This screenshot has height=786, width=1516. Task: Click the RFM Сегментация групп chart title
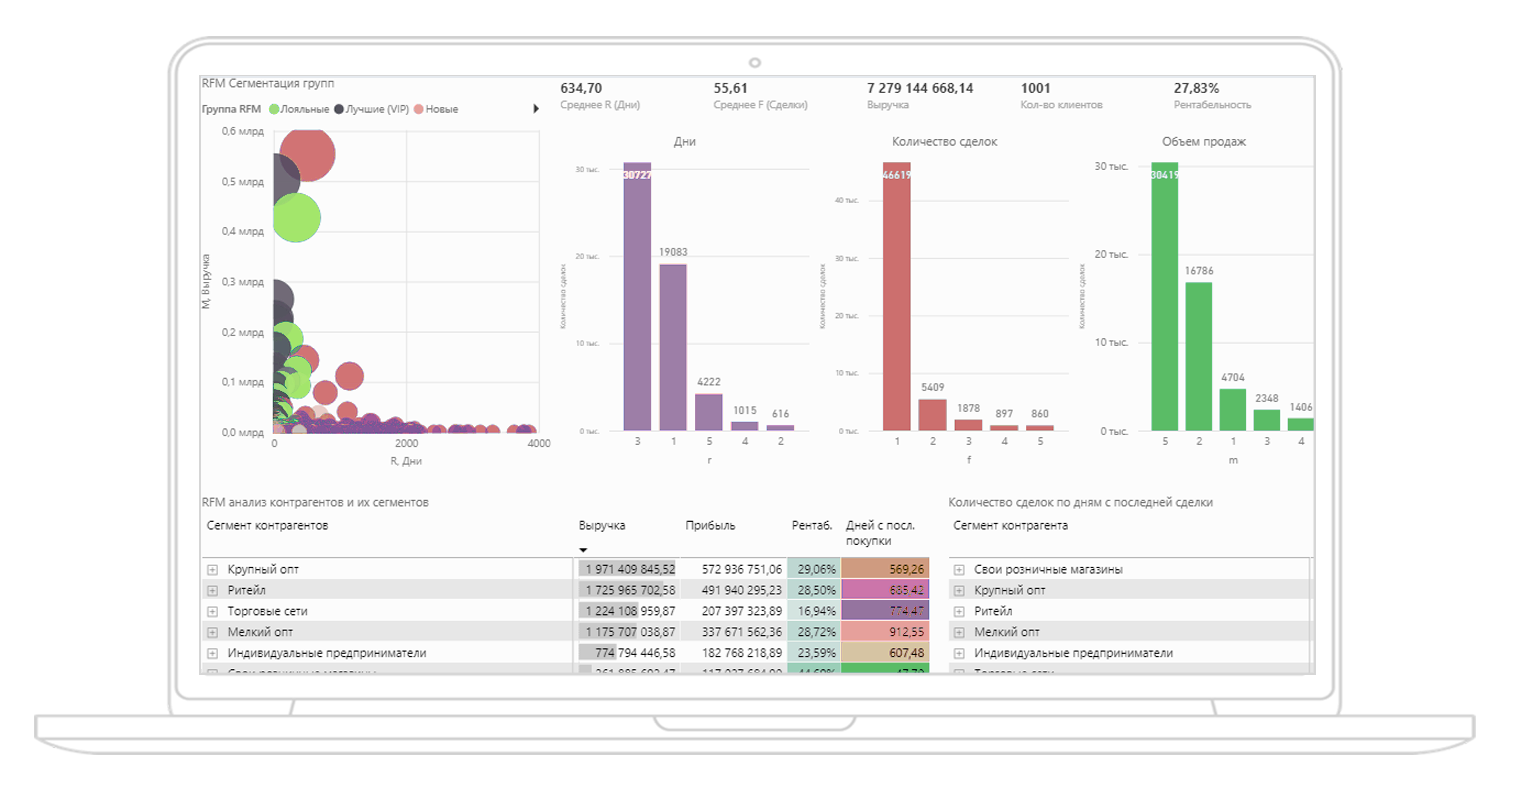(268, 84)
